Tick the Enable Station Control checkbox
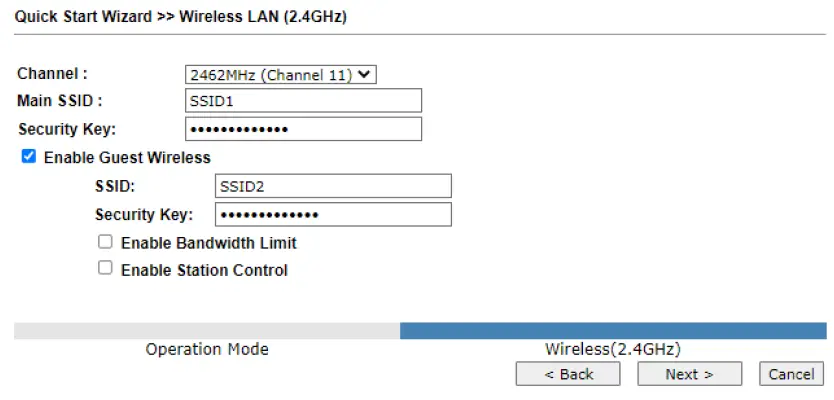 click(105, 269)
